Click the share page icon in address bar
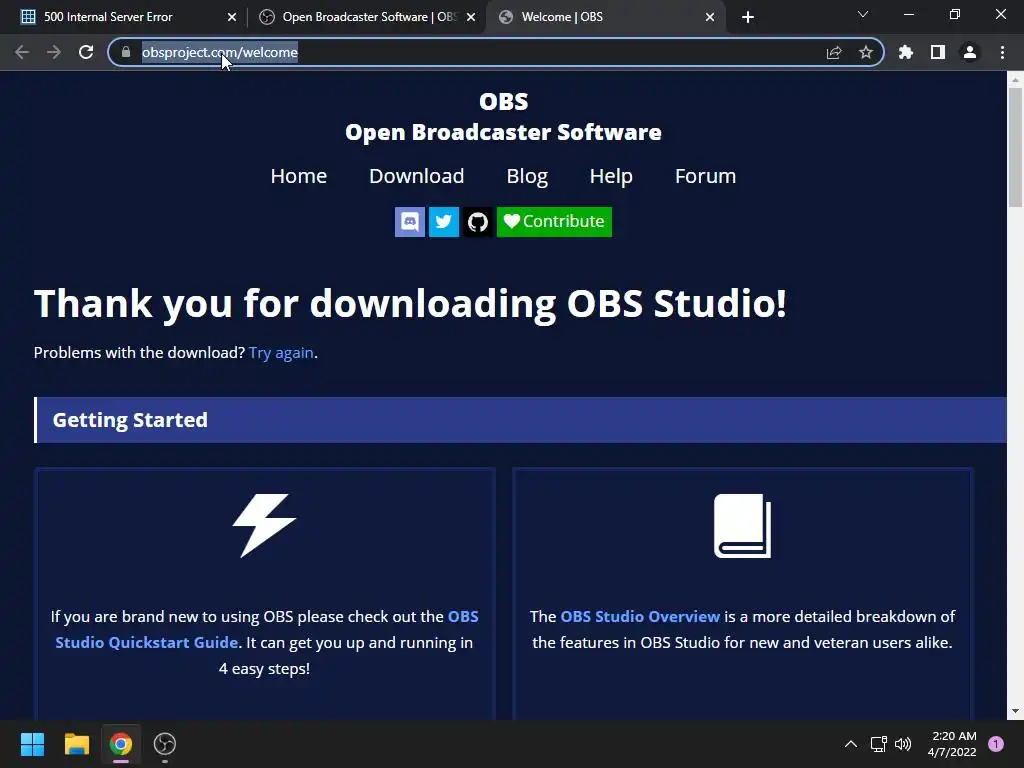Image resolution: width=1024 pixels, height=768 pixels. coord(834,52)
